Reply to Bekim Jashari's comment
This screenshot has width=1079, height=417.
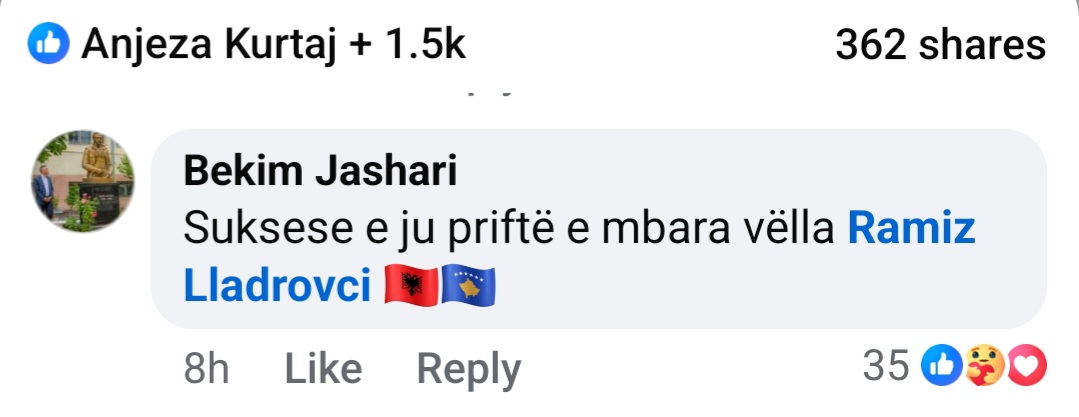click(x=469, y=370)
